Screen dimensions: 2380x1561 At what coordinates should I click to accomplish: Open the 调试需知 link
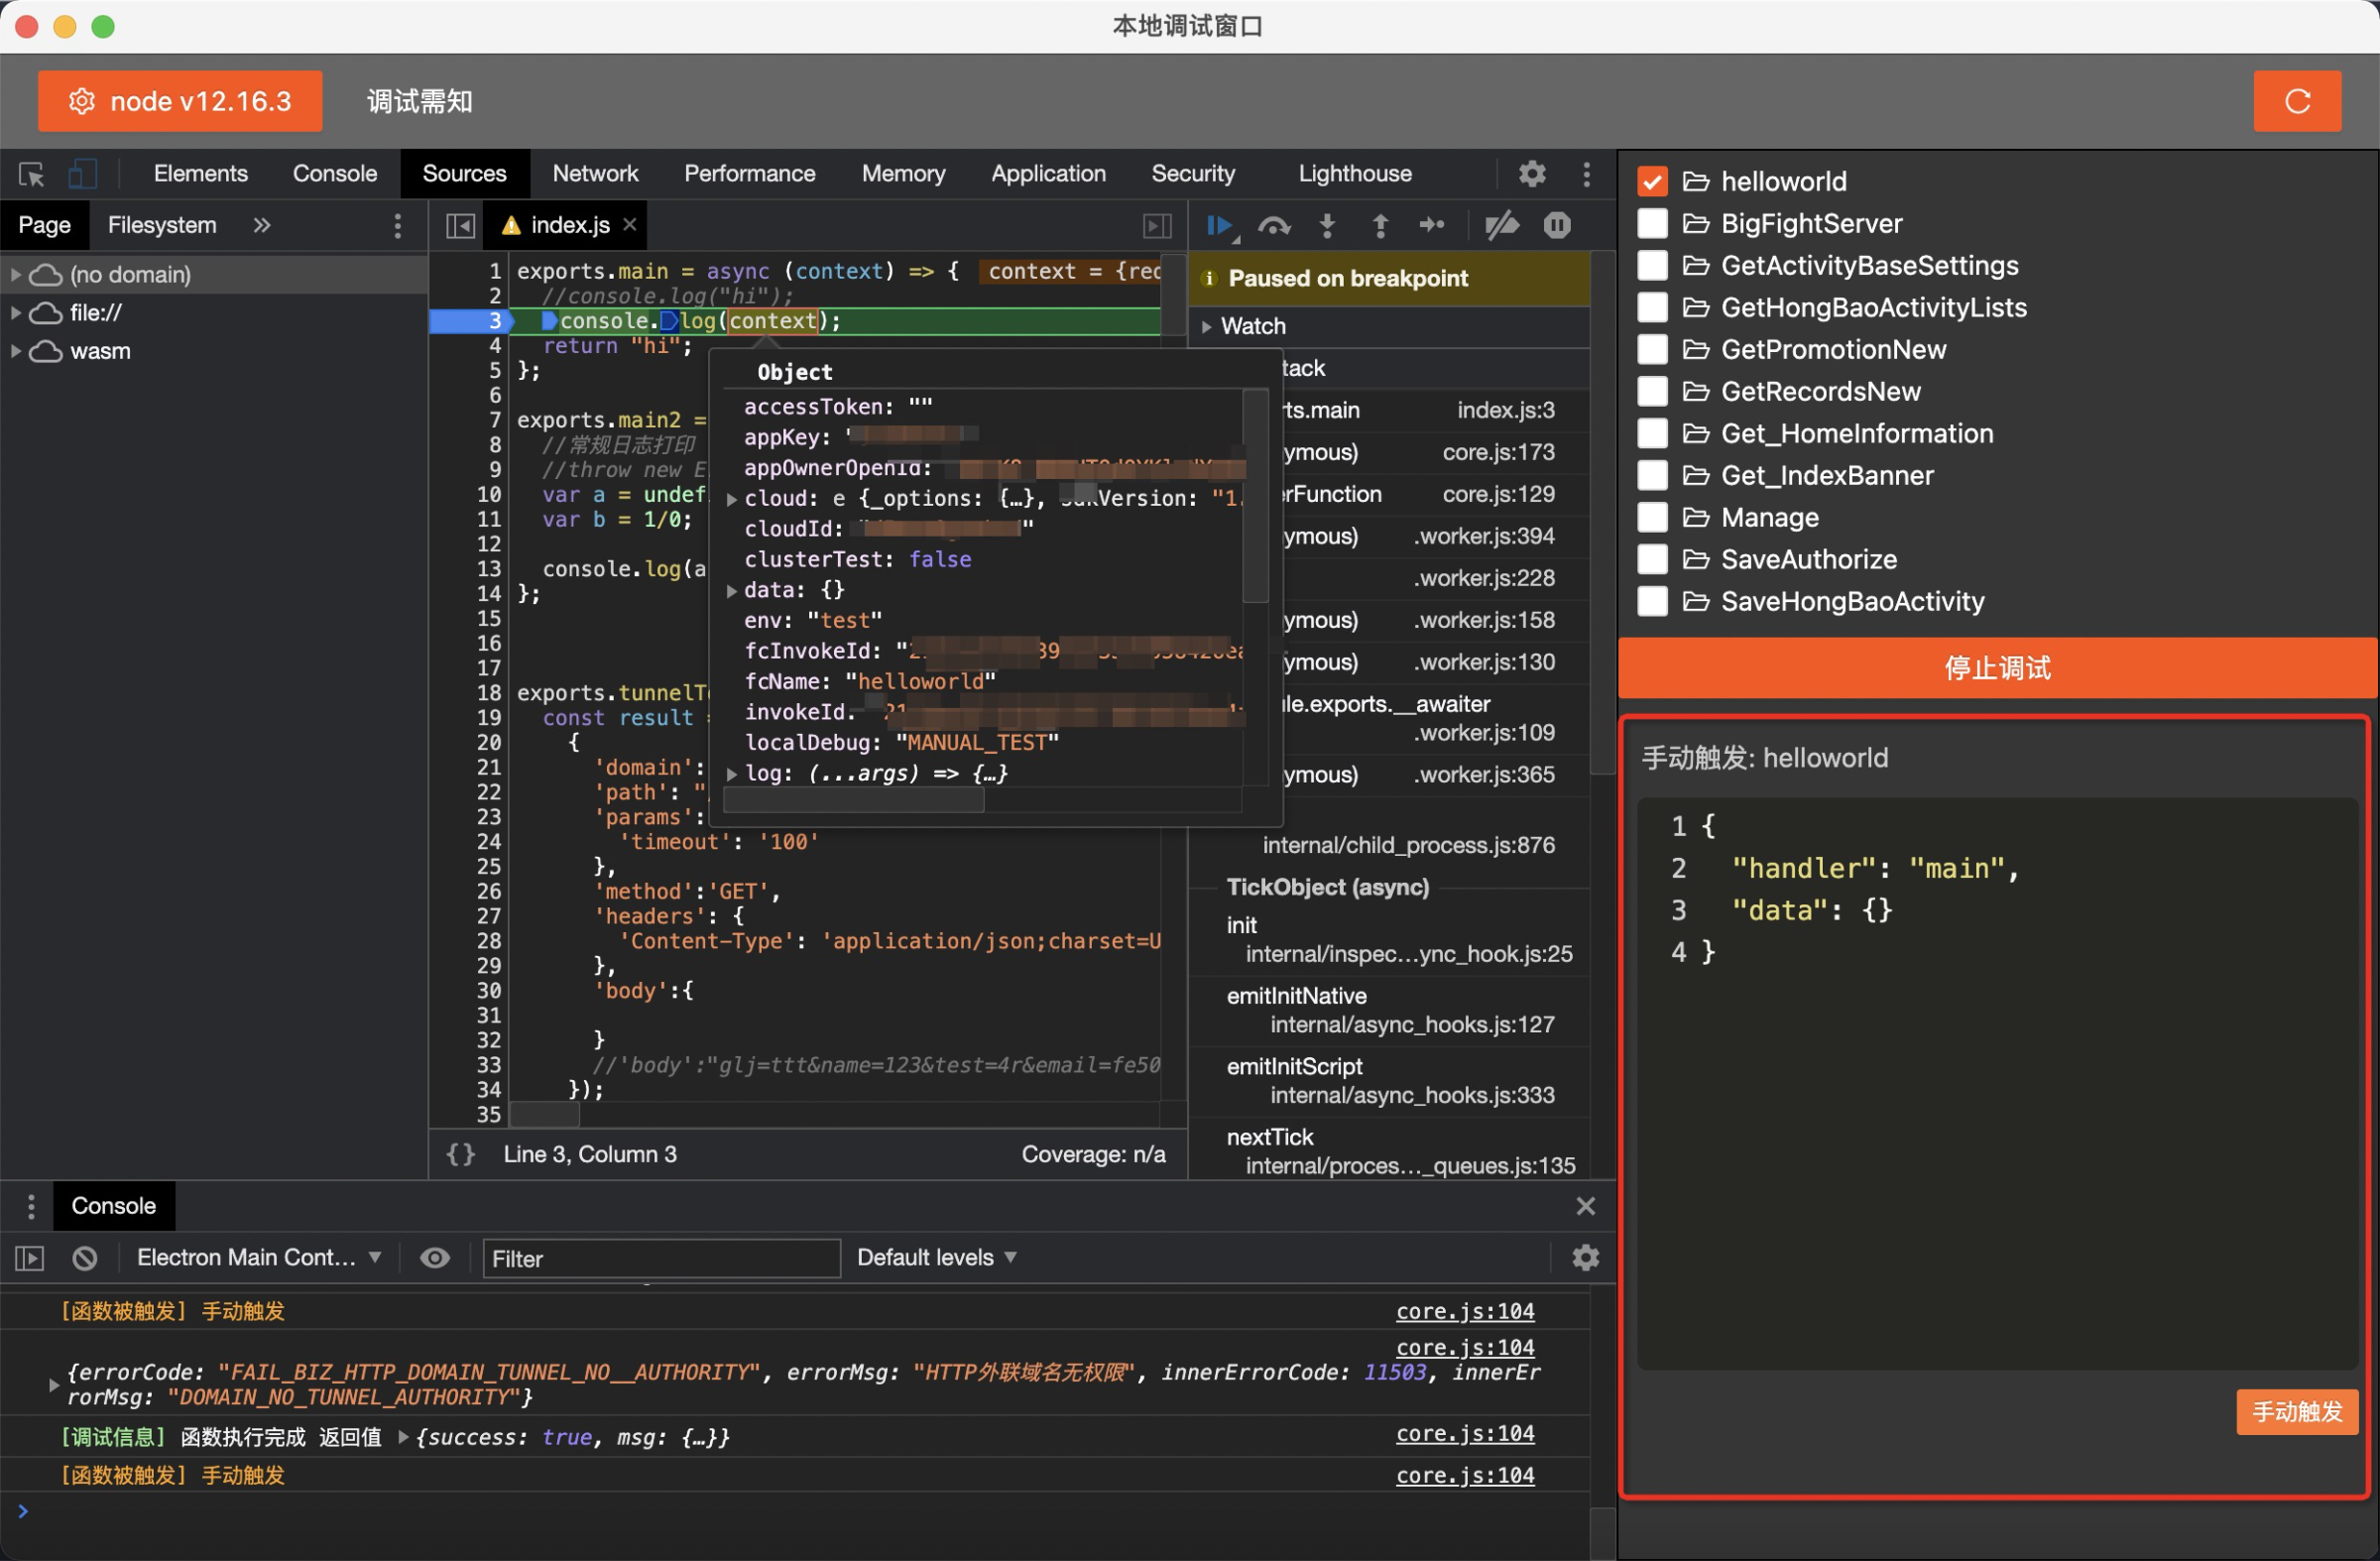click(419, 101)
